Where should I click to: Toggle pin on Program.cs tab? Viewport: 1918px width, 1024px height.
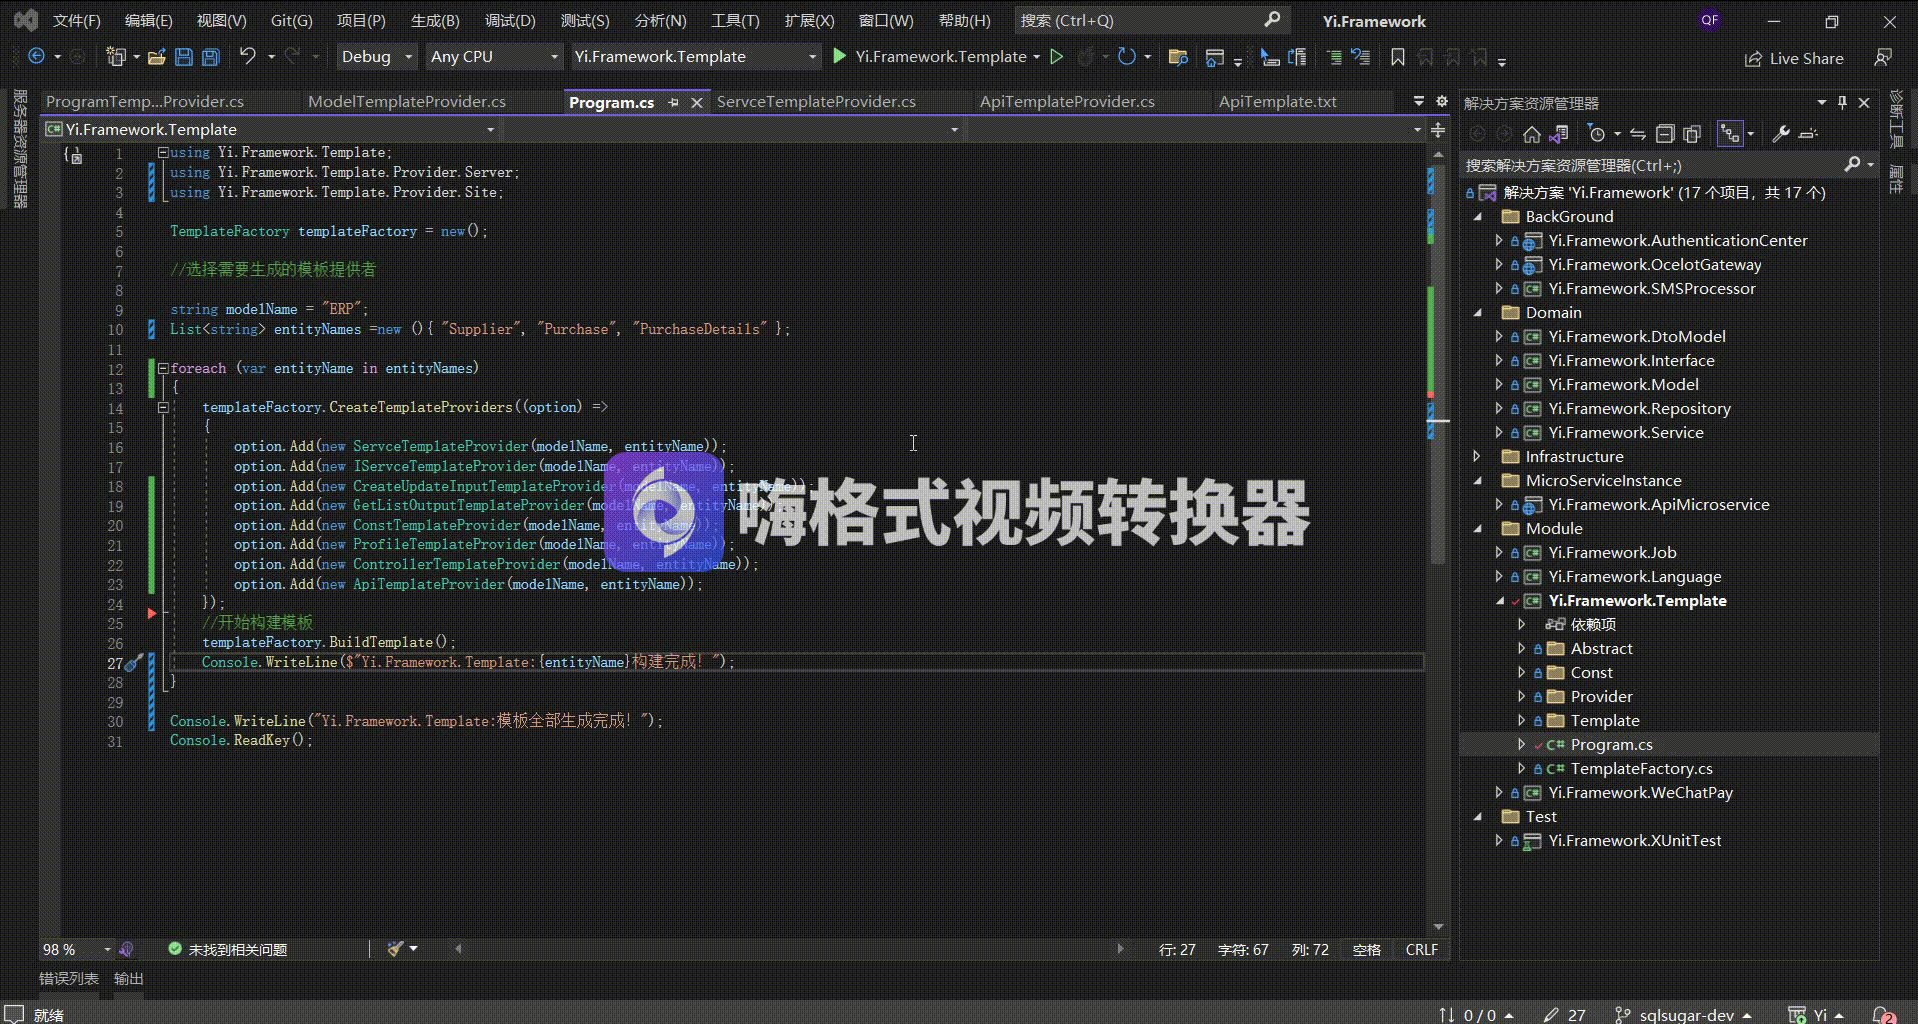coord(674,102)
